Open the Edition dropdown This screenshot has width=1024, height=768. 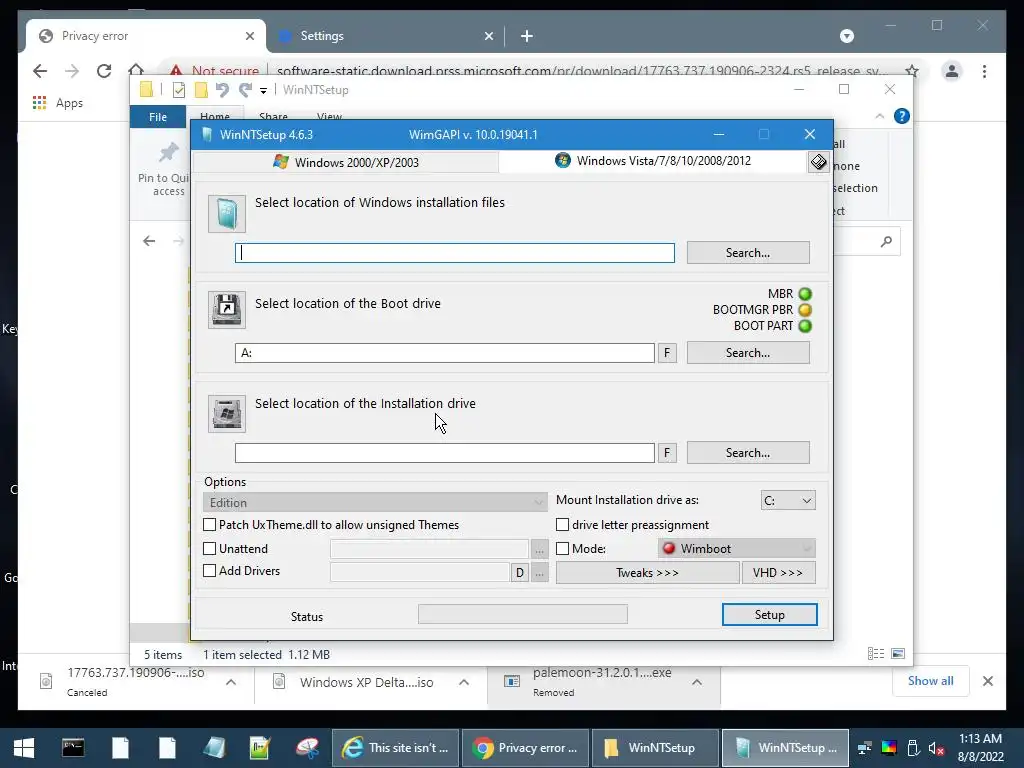pos(375,502)
